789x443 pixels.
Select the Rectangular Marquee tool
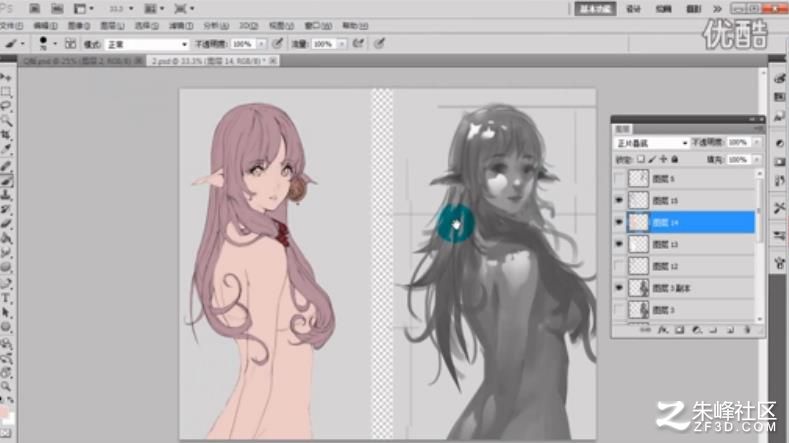click(x=6, y=92)
